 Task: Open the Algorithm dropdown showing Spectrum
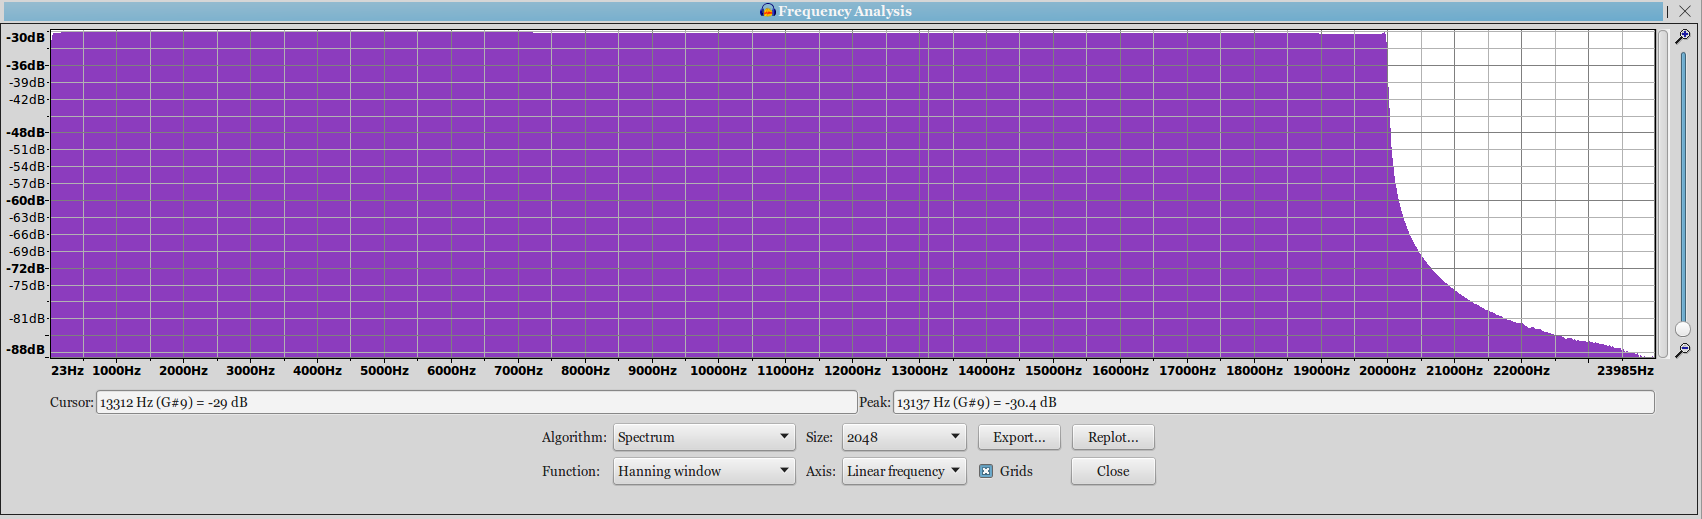[704, 437]
